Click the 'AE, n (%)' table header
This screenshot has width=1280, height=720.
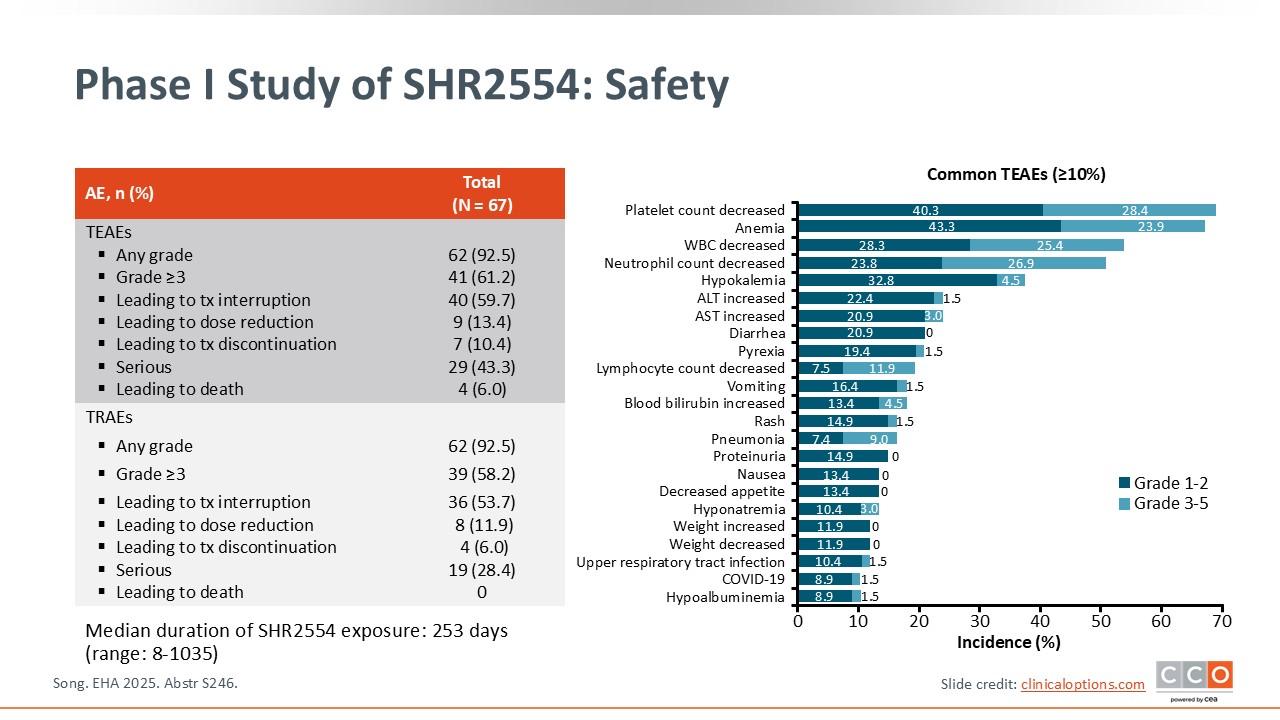point(119,193)
